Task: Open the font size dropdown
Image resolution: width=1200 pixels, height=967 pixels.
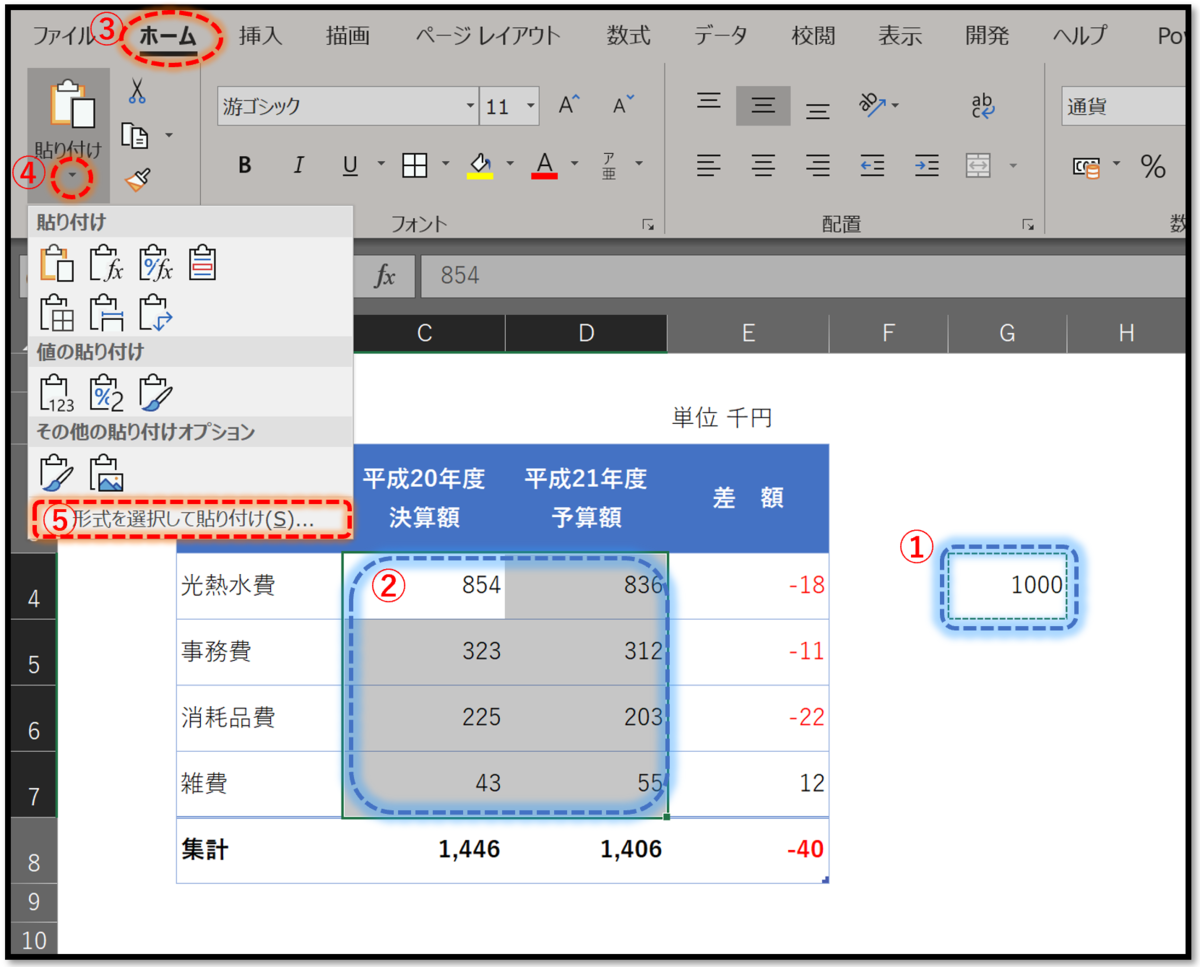Action: pos(530,105)
